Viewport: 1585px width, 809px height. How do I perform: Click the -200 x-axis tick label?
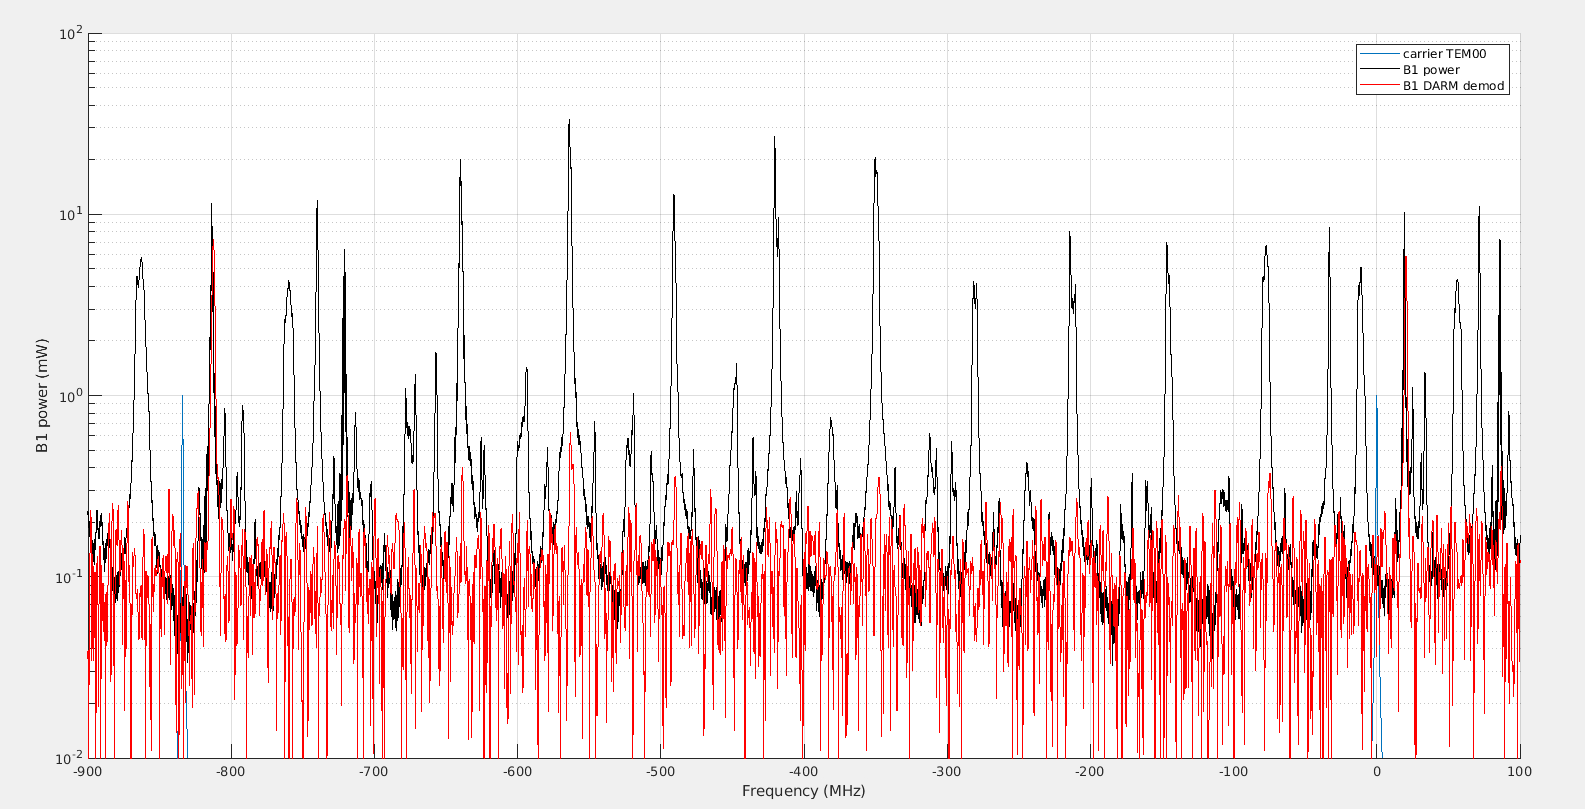tap(1090, 771)
